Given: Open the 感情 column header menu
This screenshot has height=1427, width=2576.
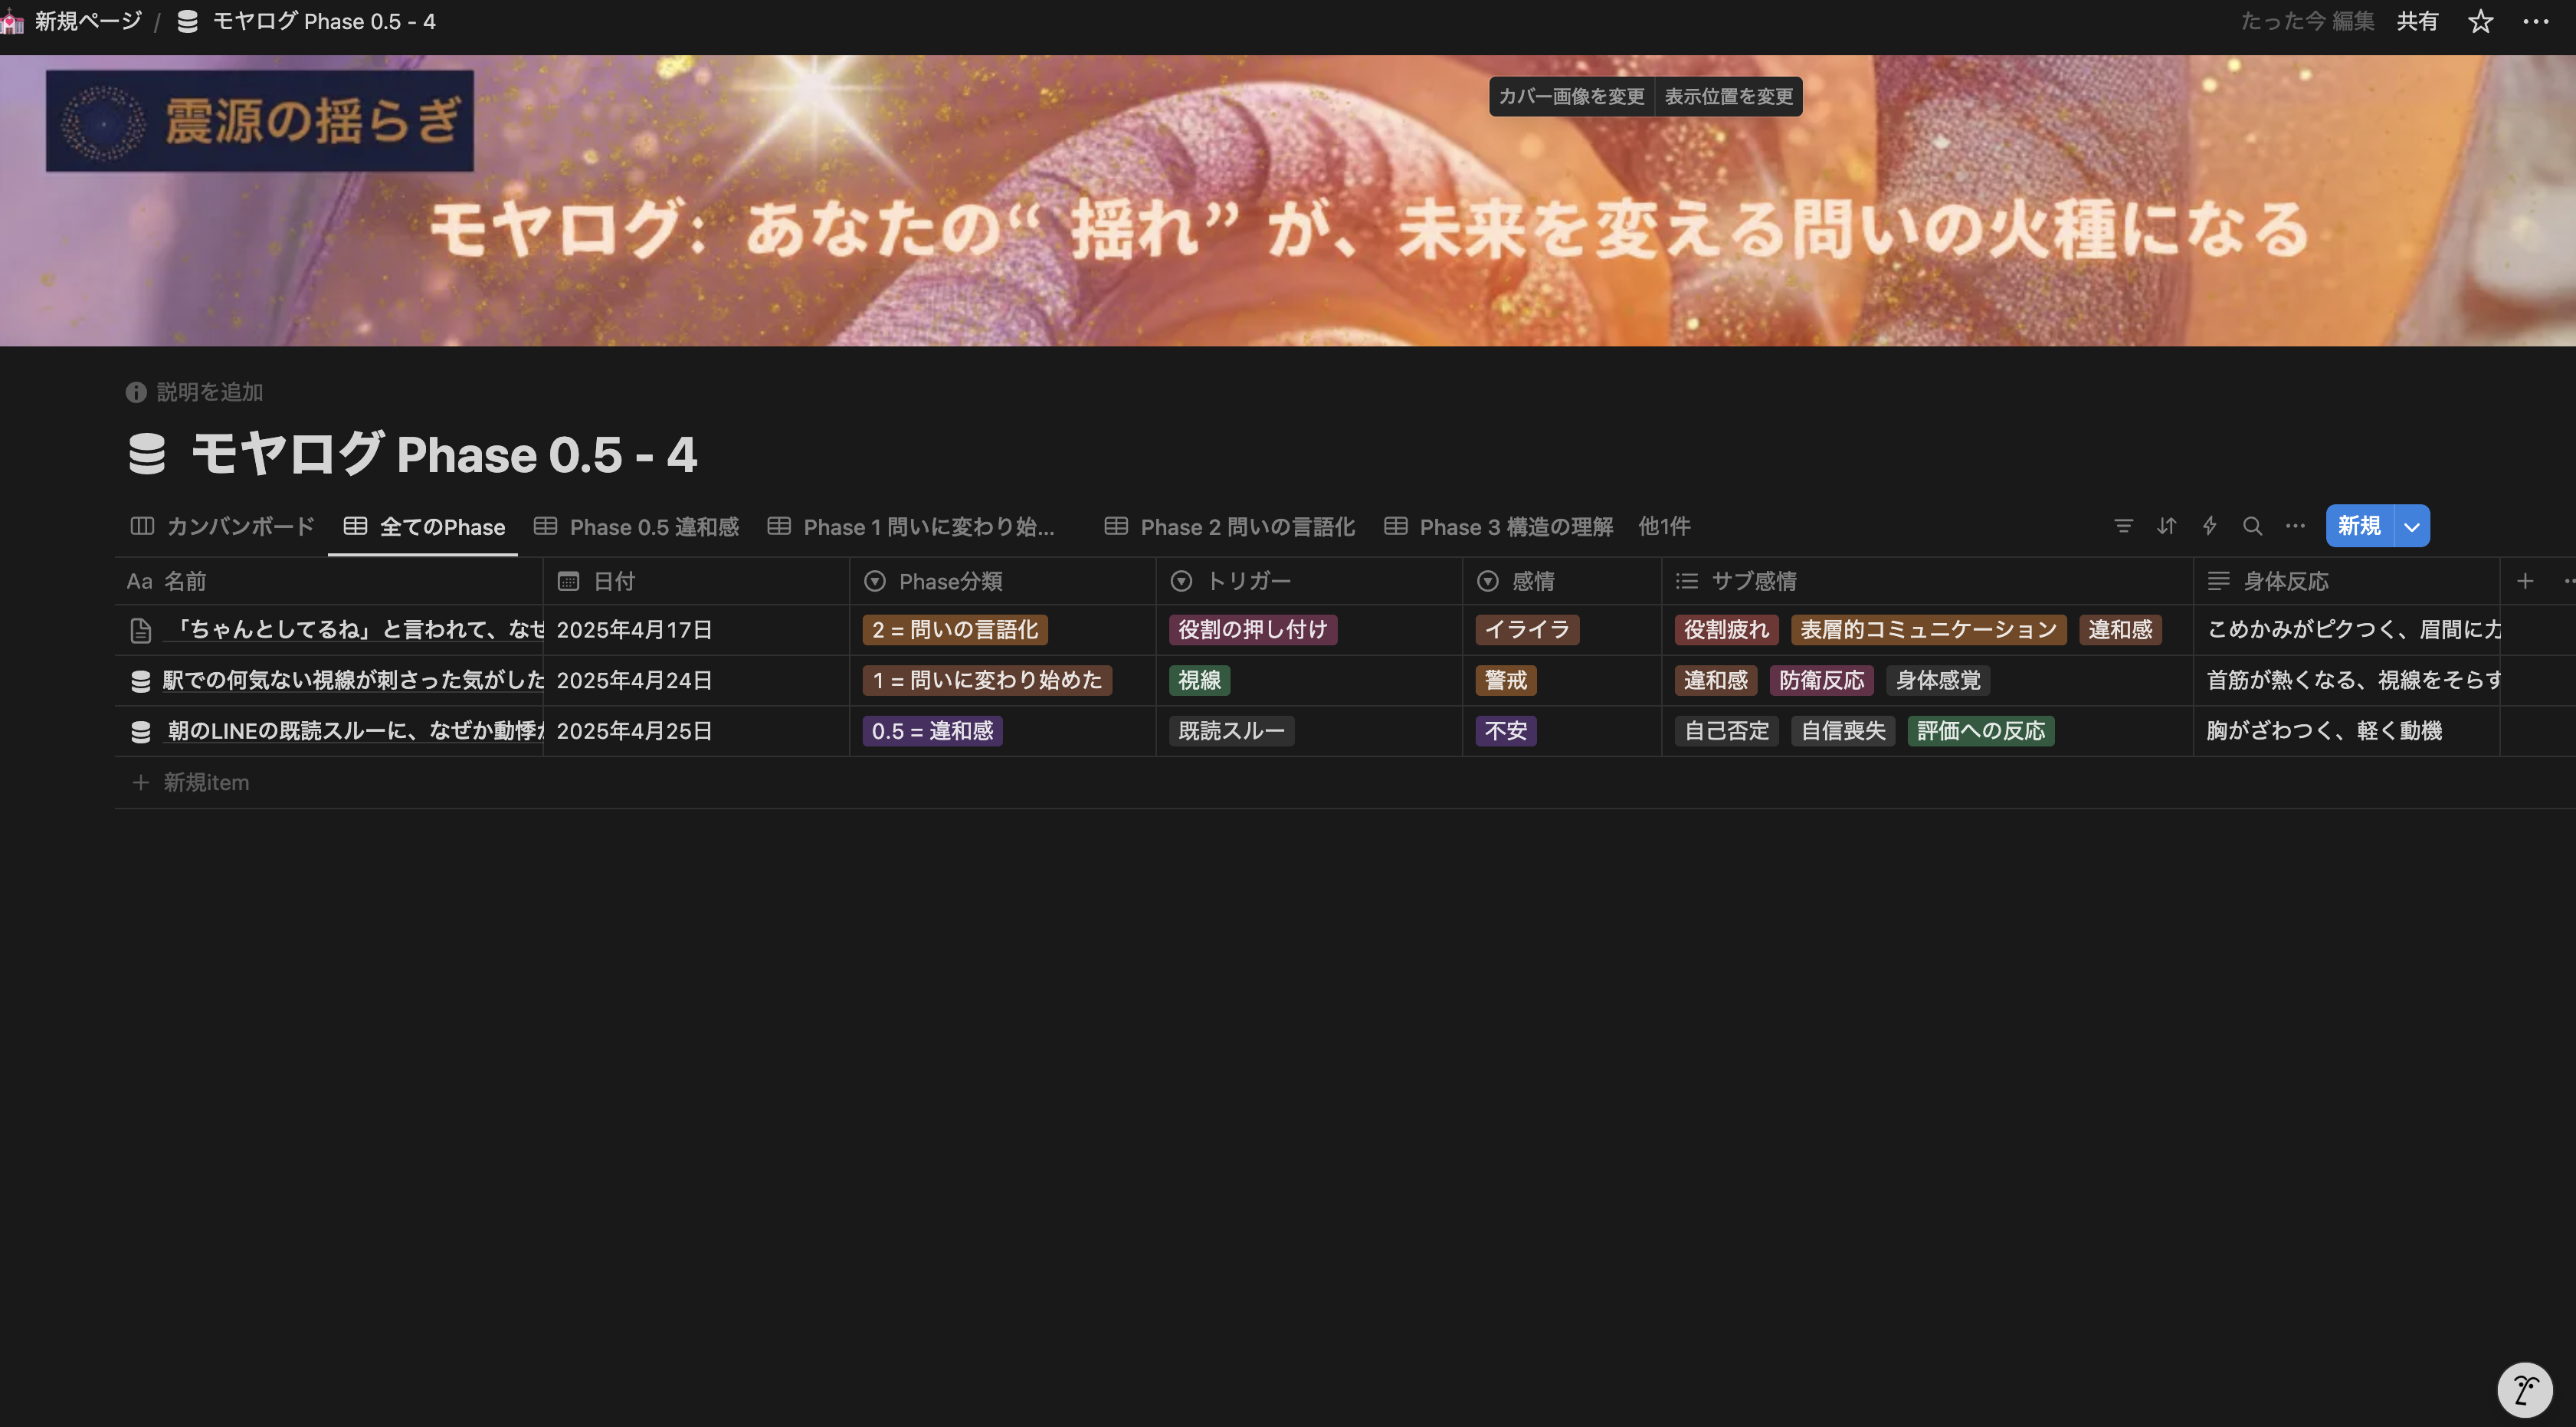Looking at the screenshot, I should (x=1562, y=581).
